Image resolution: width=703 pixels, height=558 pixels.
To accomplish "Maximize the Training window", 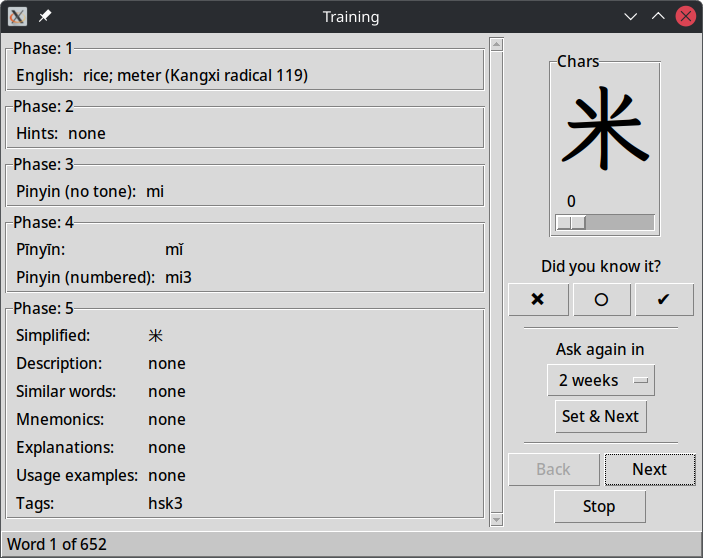I will 658,17.
